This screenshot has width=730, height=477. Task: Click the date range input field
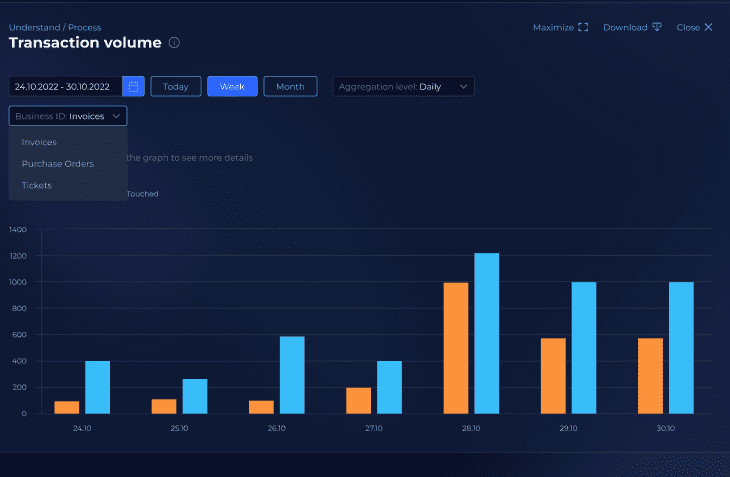(65, 87)
